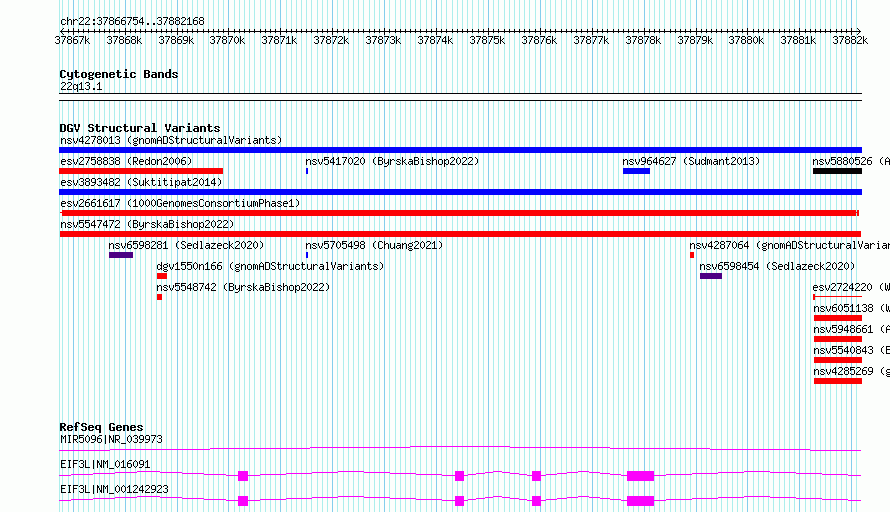
Task: Click the blue esv3893482 full-width bar
Action: tap(460, 192)
